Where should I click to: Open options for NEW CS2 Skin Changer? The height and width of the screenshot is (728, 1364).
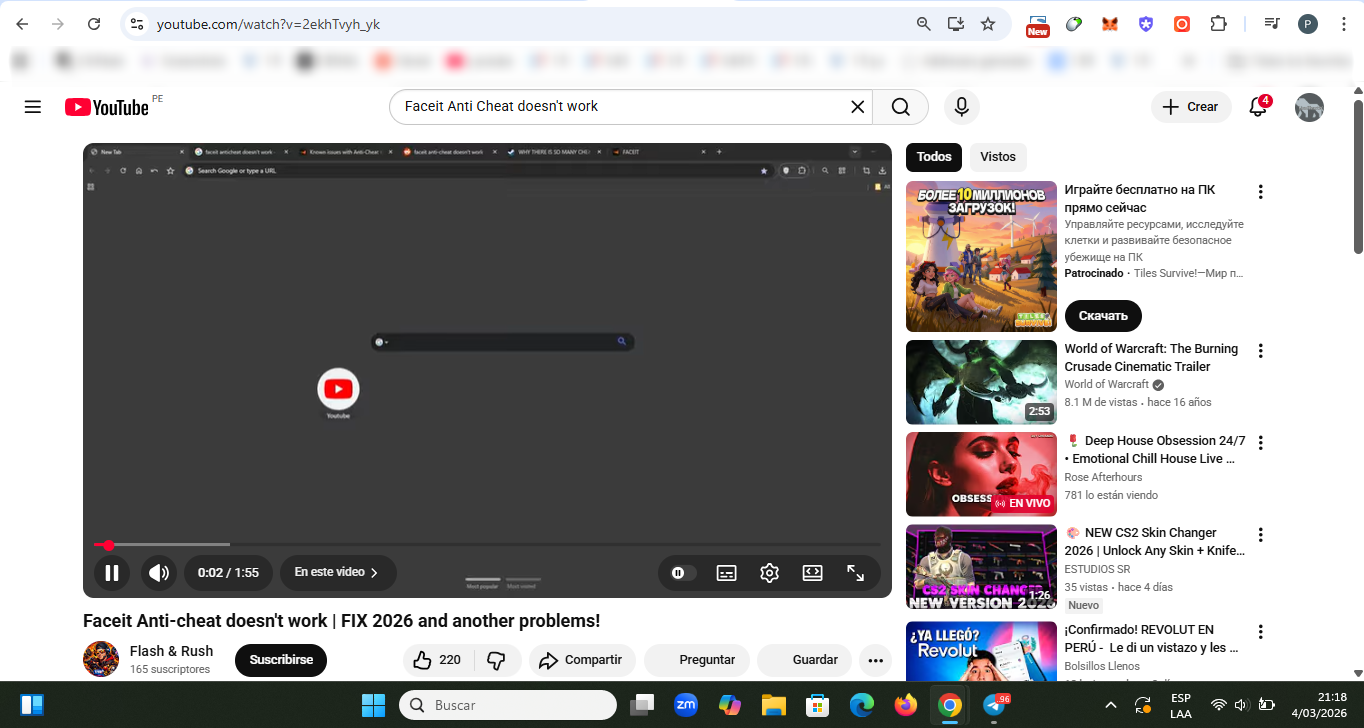pos(1261,535)
